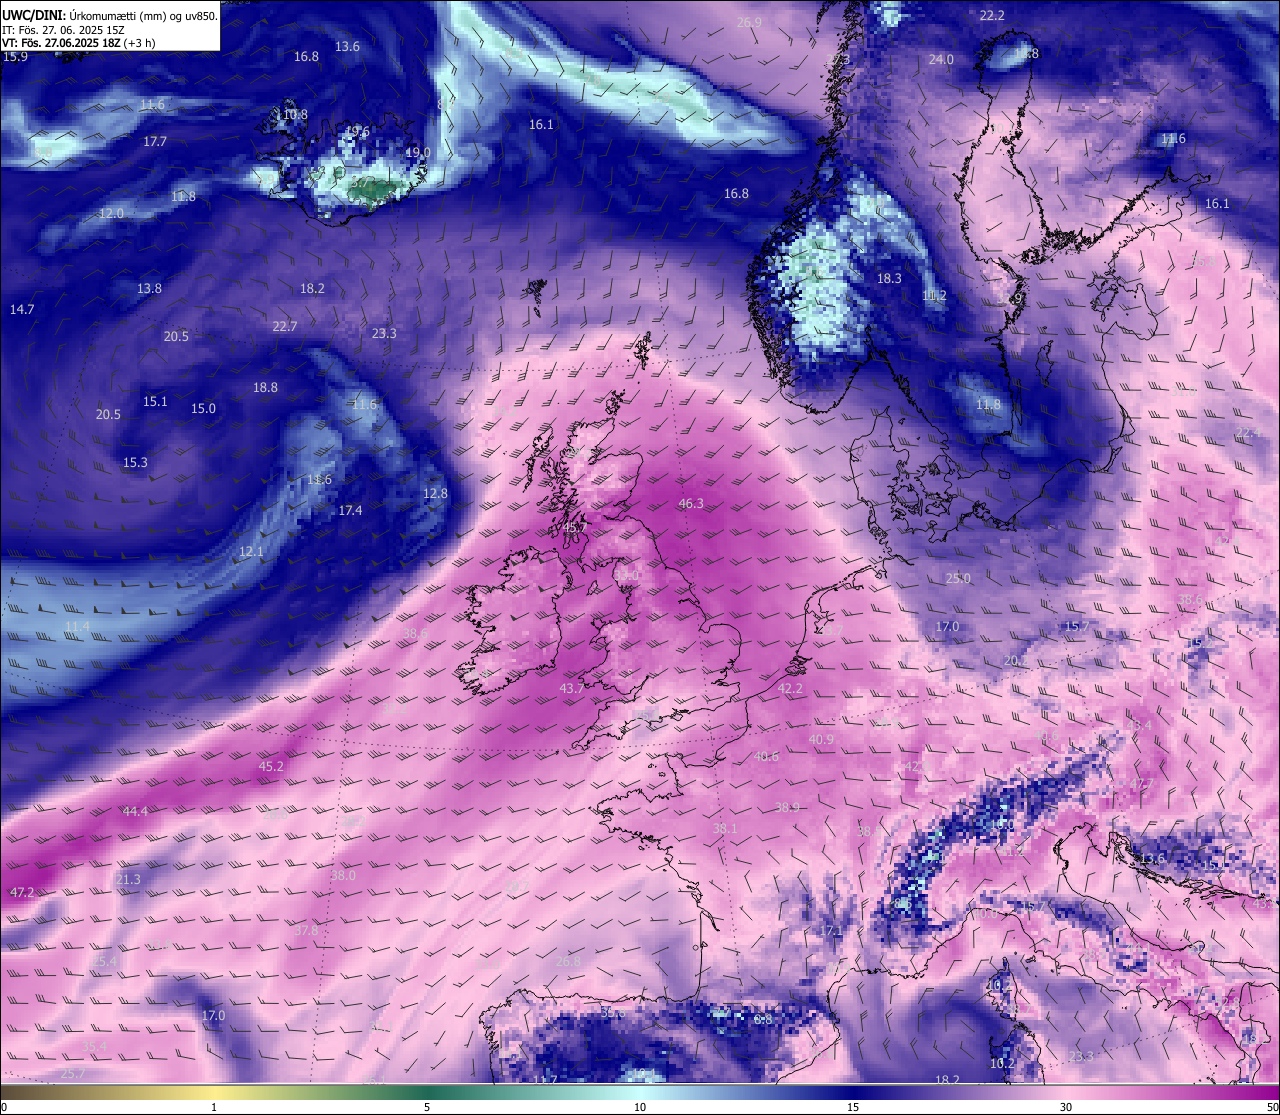Viewport: 1280px width, 1115px height.
Task: Click the 21.3 value label
Action: click(x=128, y=880)
